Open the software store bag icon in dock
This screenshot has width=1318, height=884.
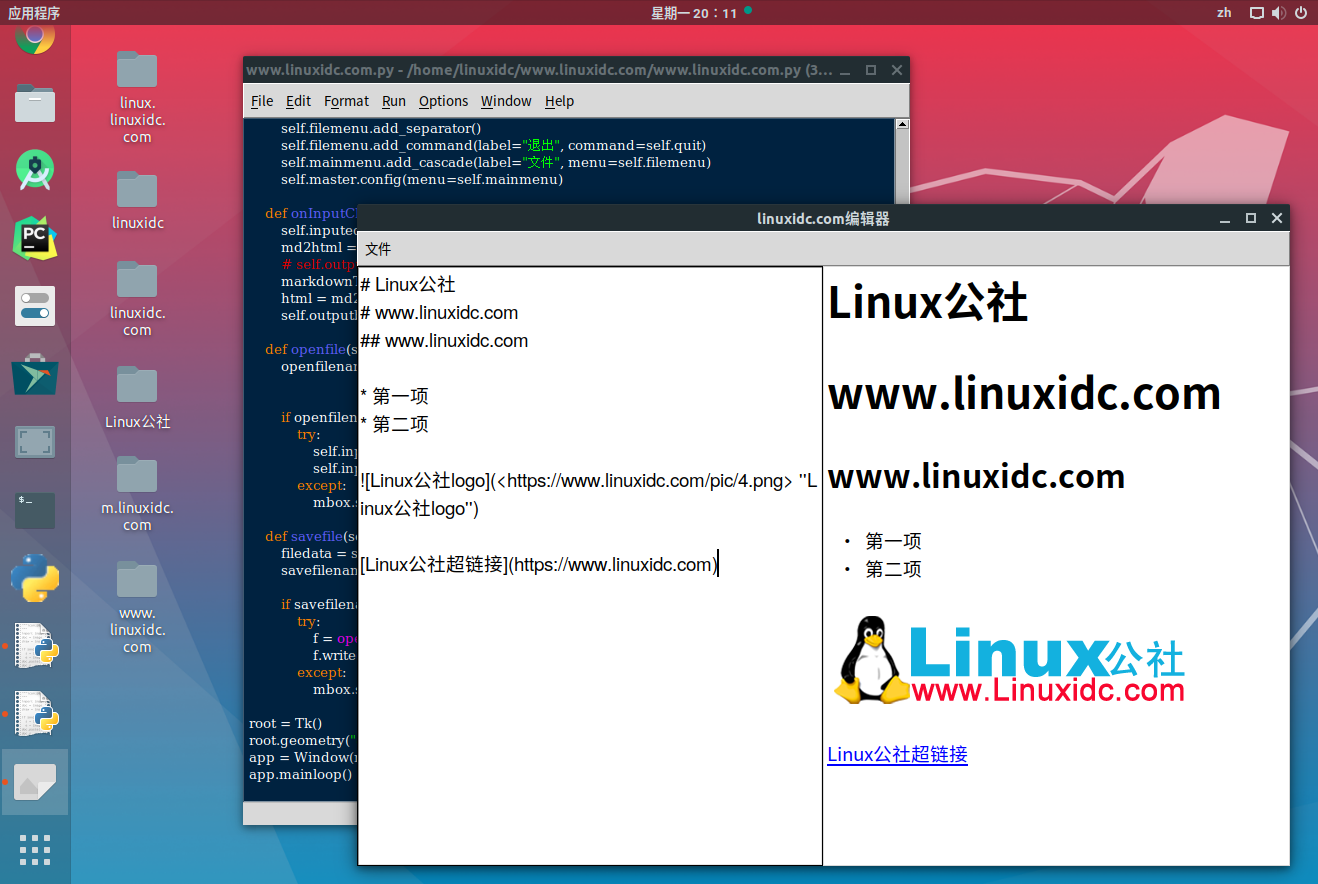35,374
